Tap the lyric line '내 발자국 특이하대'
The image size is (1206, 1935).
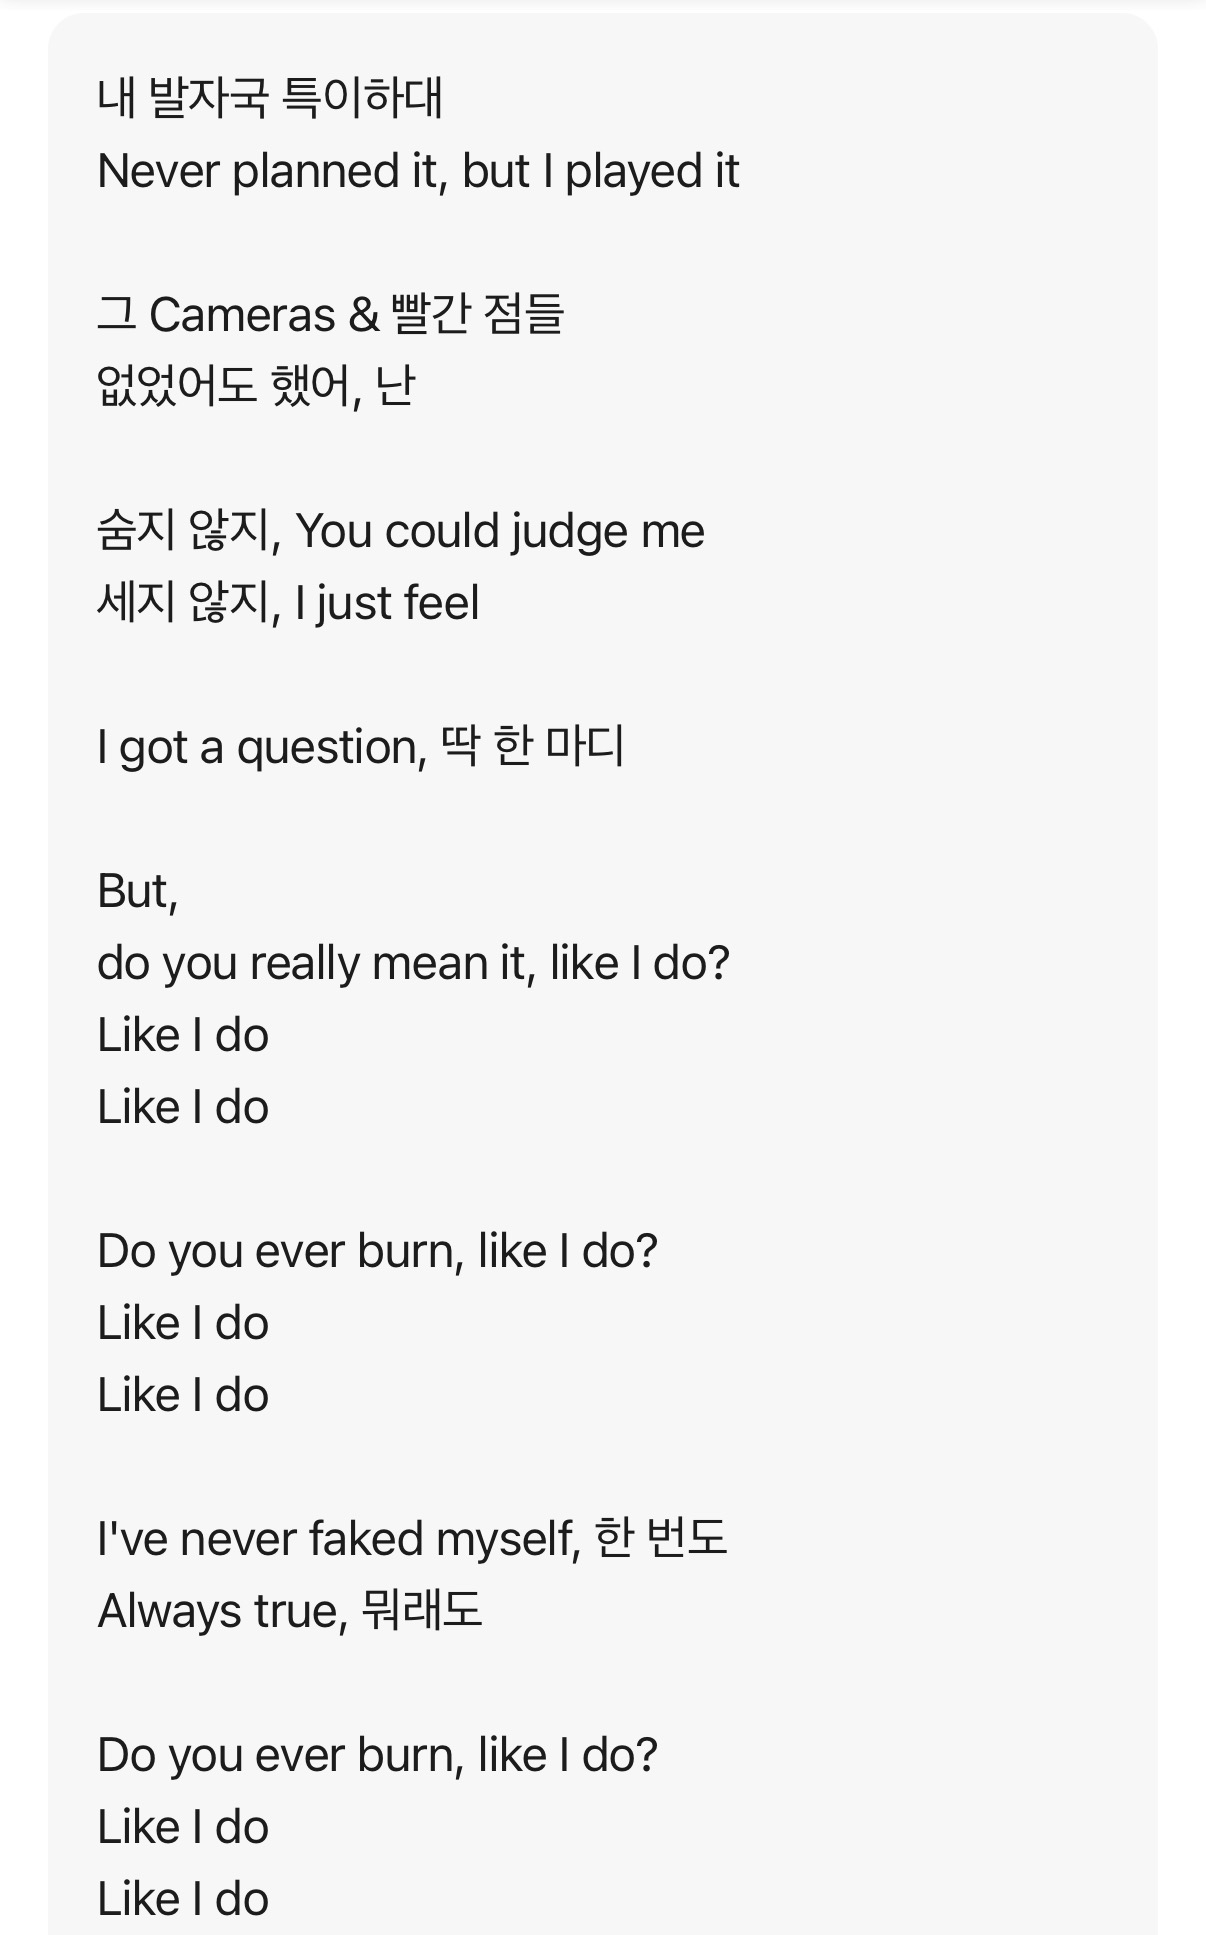[x=270, y=99]
